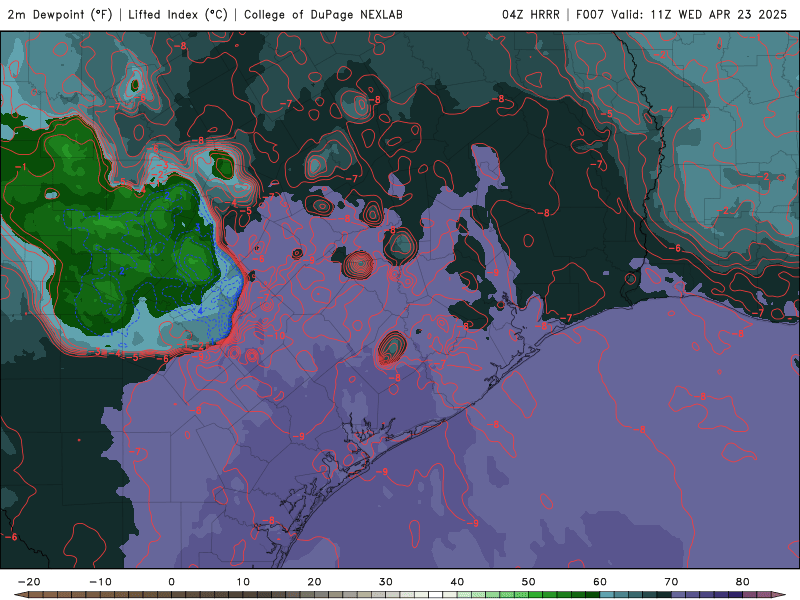800x600 pixels.
Task: Click the '60' colorbar scale label
Action: point(600,582)
